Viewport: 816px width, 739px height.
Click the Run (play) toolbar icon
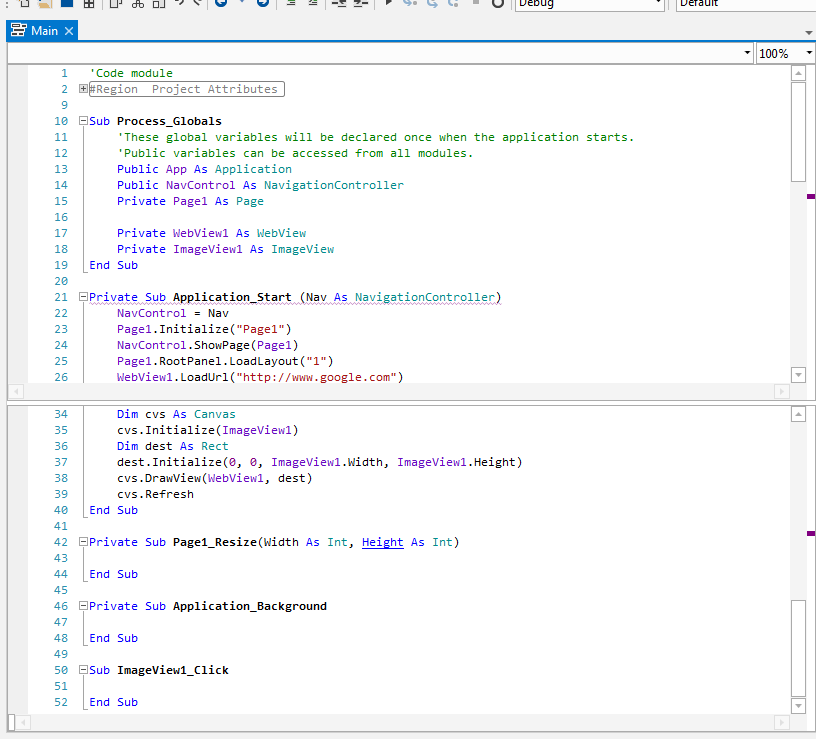(x=389, y=3)
